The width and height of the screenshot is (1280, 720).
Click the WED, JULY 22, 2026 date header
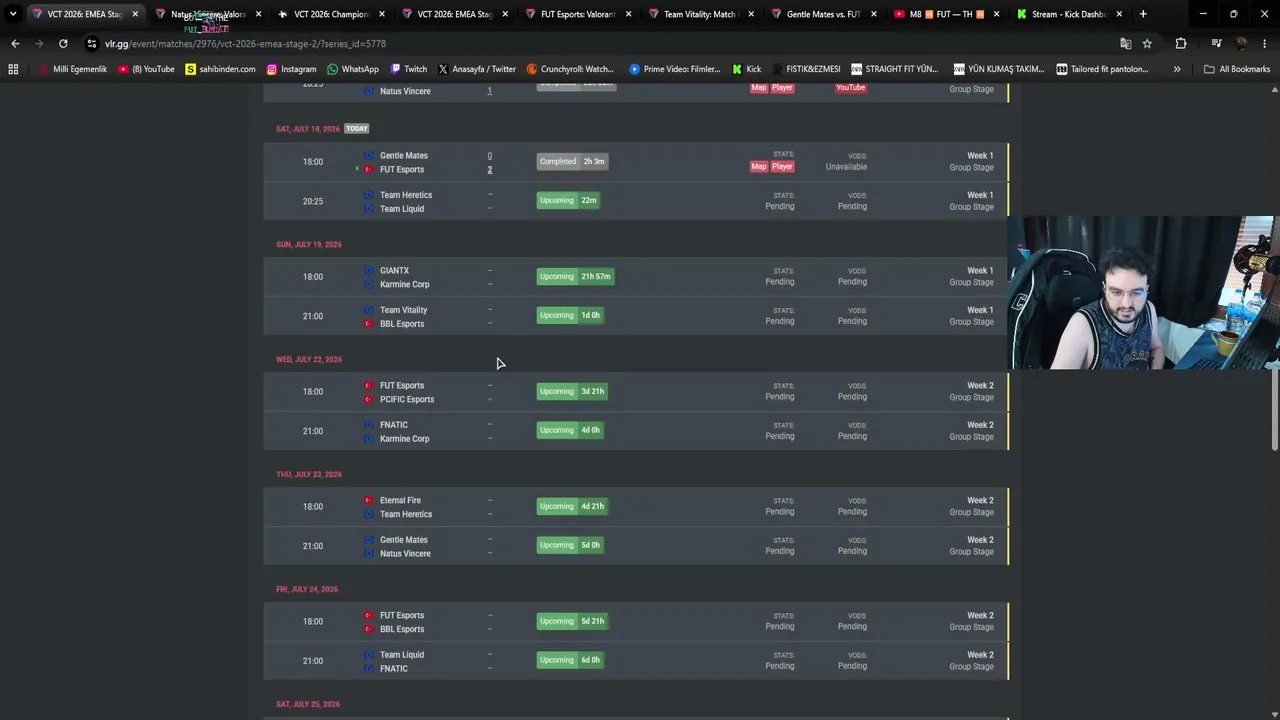point(309,359)
